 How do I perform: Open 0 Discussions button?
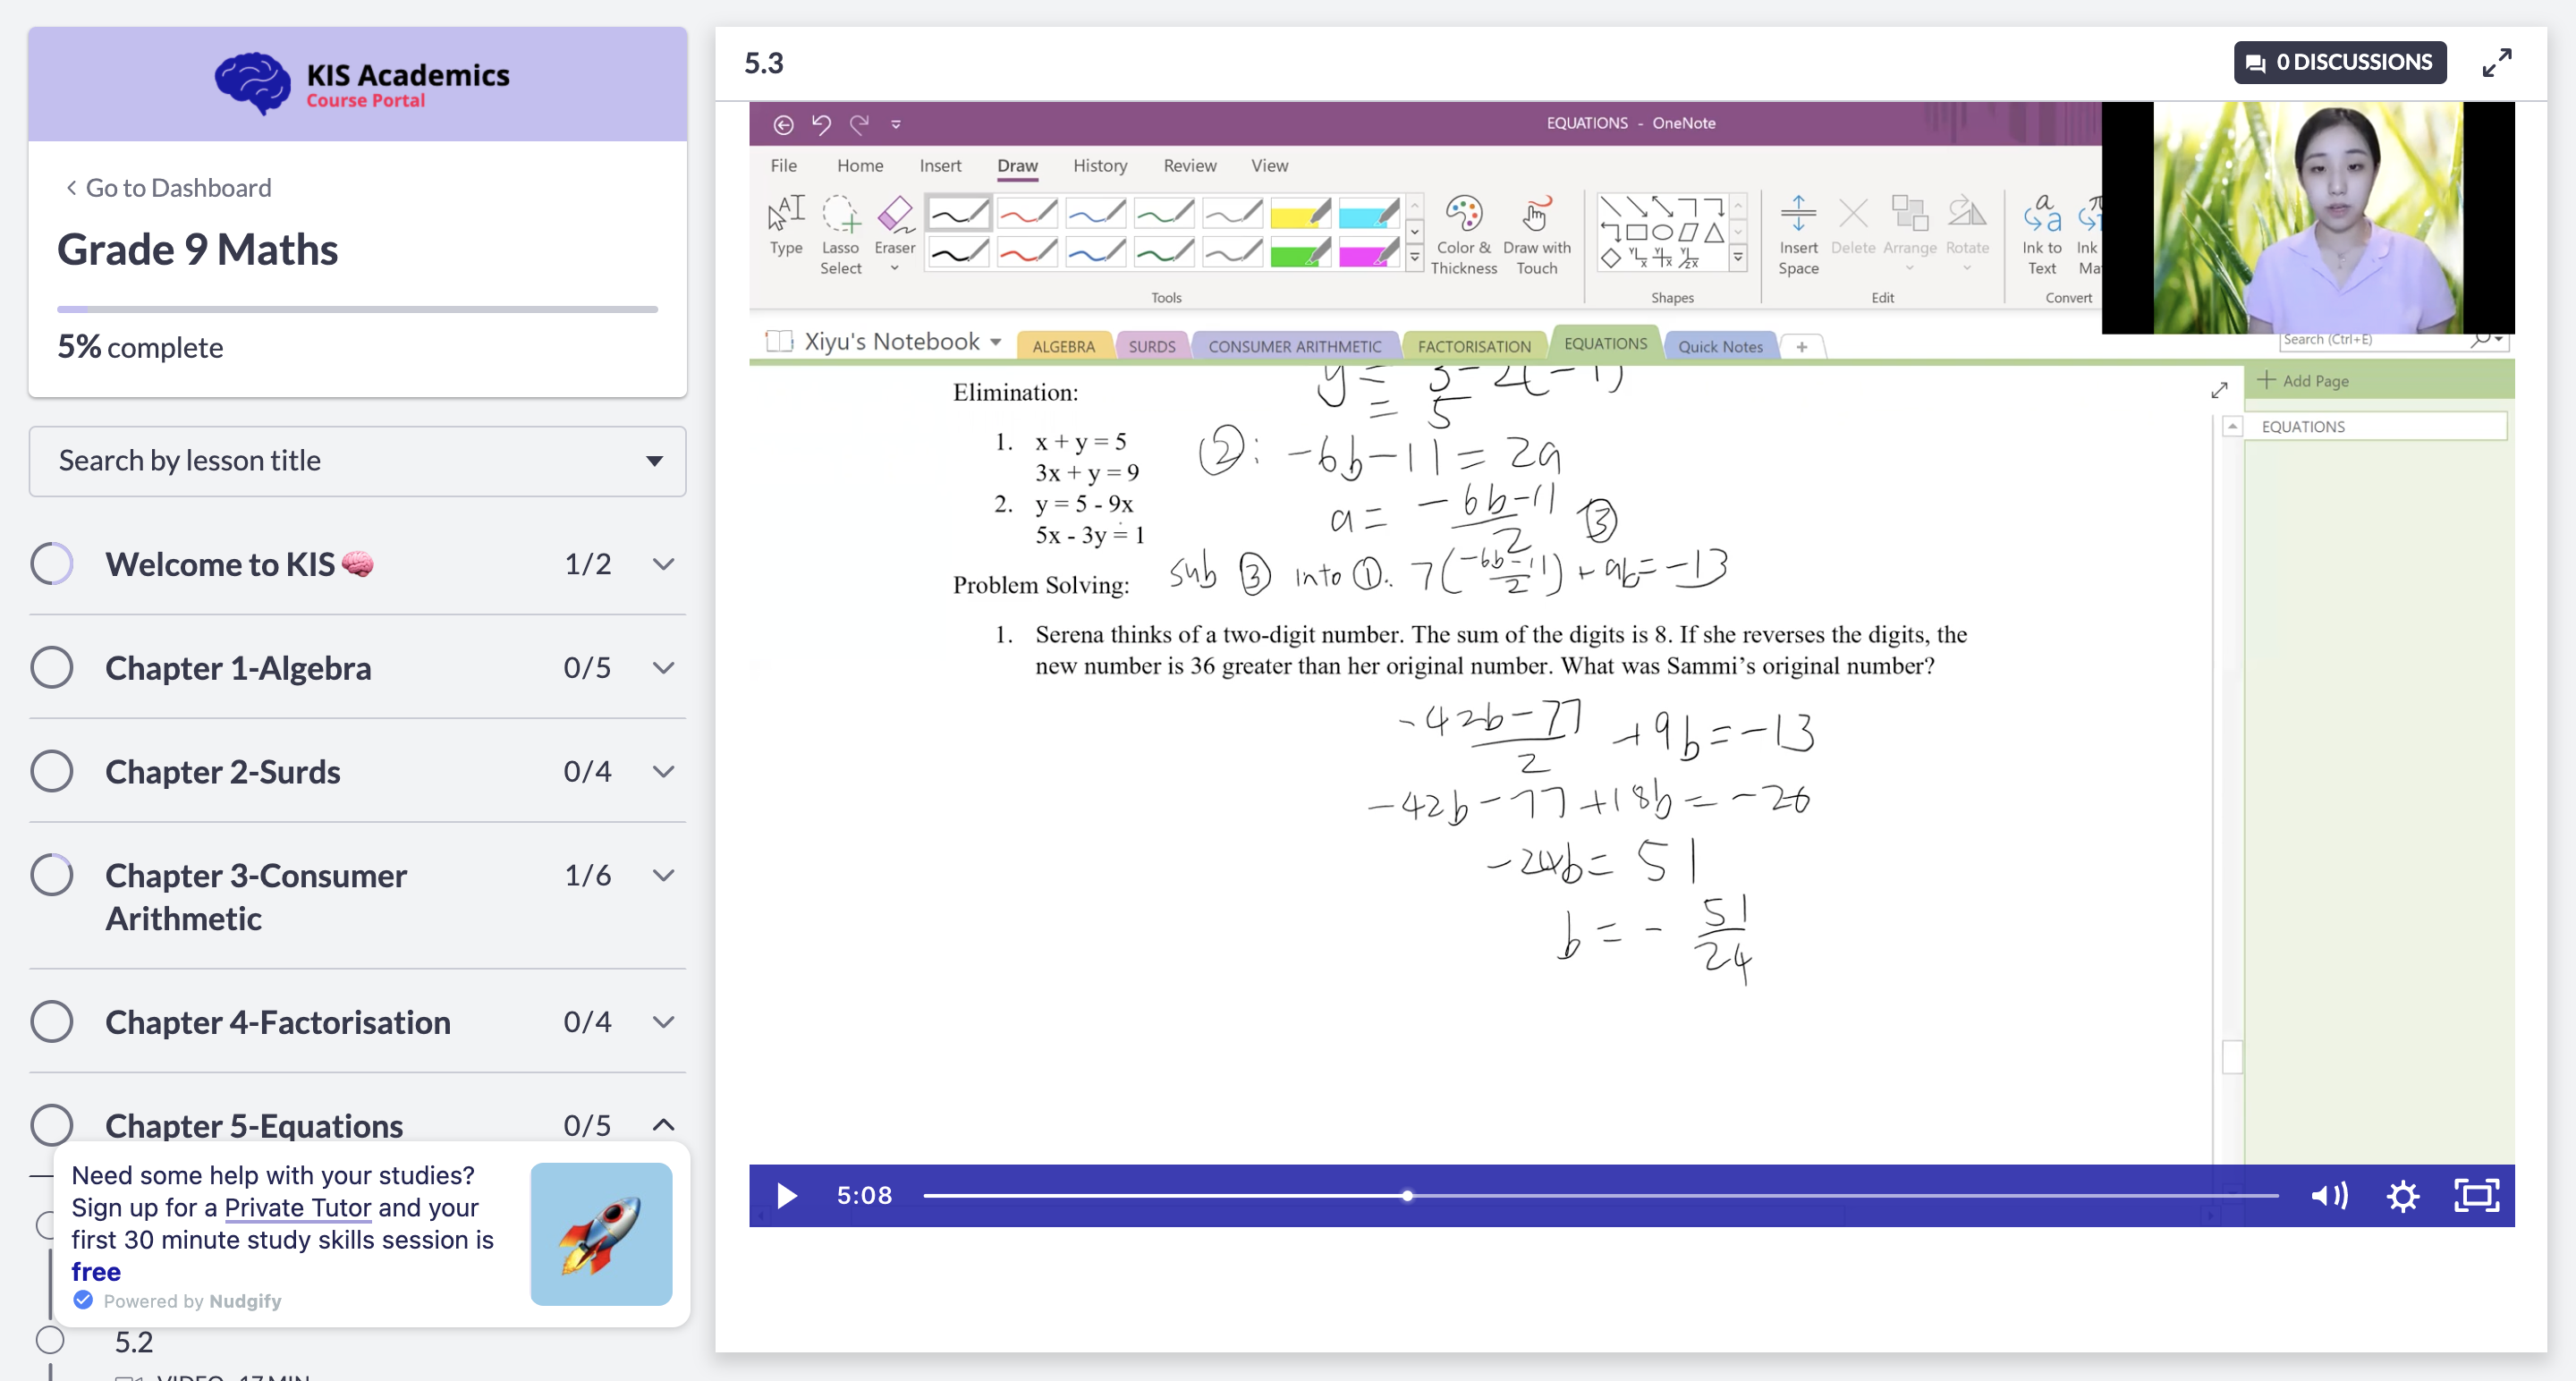(x=2339, y=62)
